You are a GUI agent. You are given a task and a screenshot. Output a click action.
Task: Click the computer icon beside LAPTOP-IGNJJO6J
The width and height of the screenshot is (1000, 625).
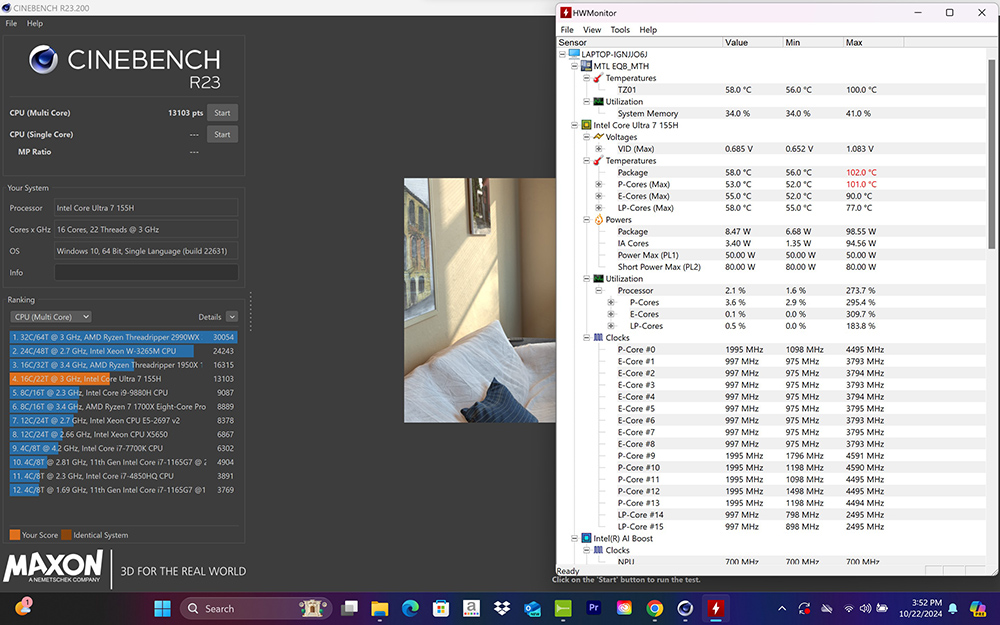(x=574, y=54)
